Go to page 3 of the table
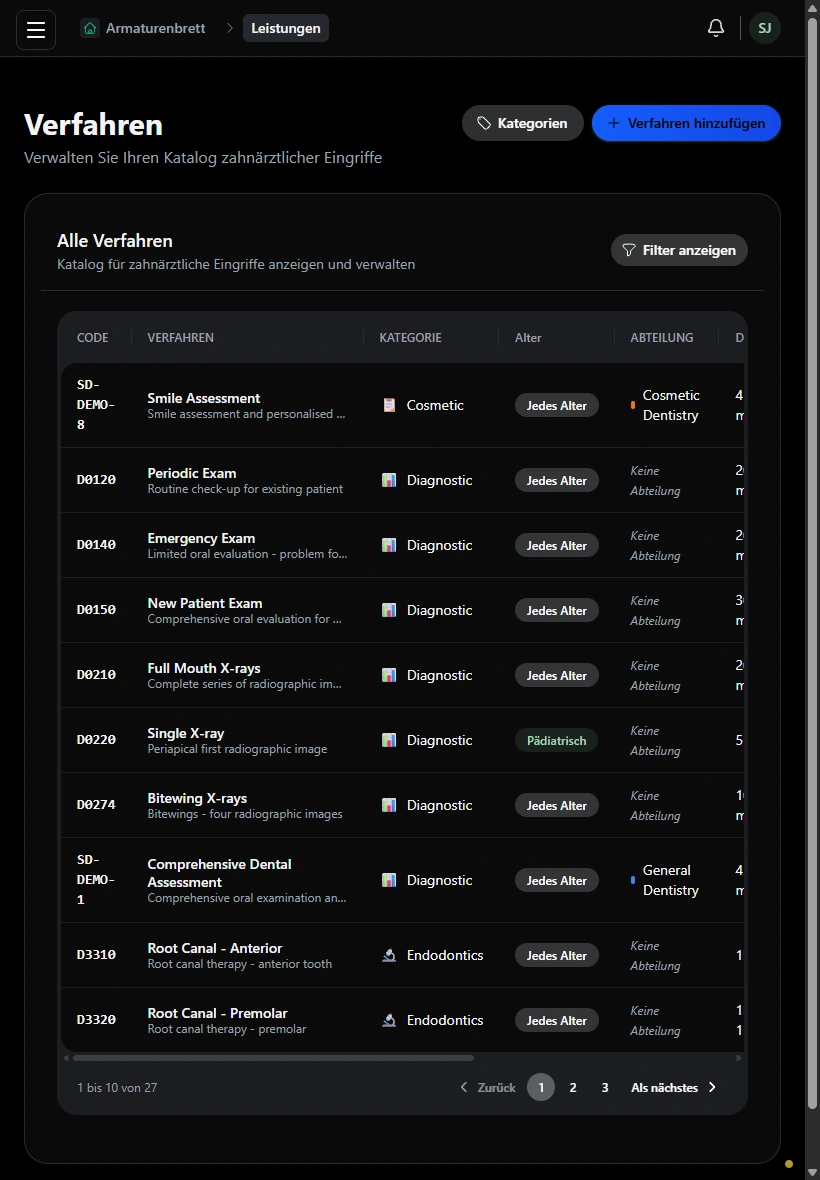Image resolution: width=820 pixels, height=1180 pixels. tap(605, 1087)
